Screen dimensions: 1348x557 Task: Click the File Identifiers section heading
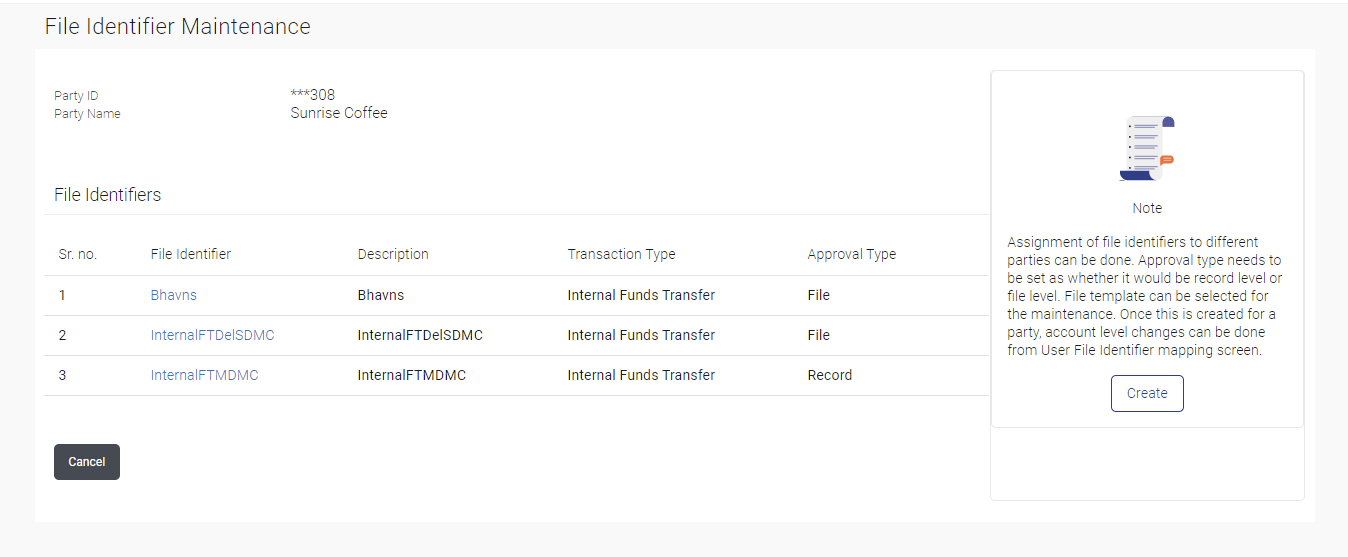coord(108,195)
